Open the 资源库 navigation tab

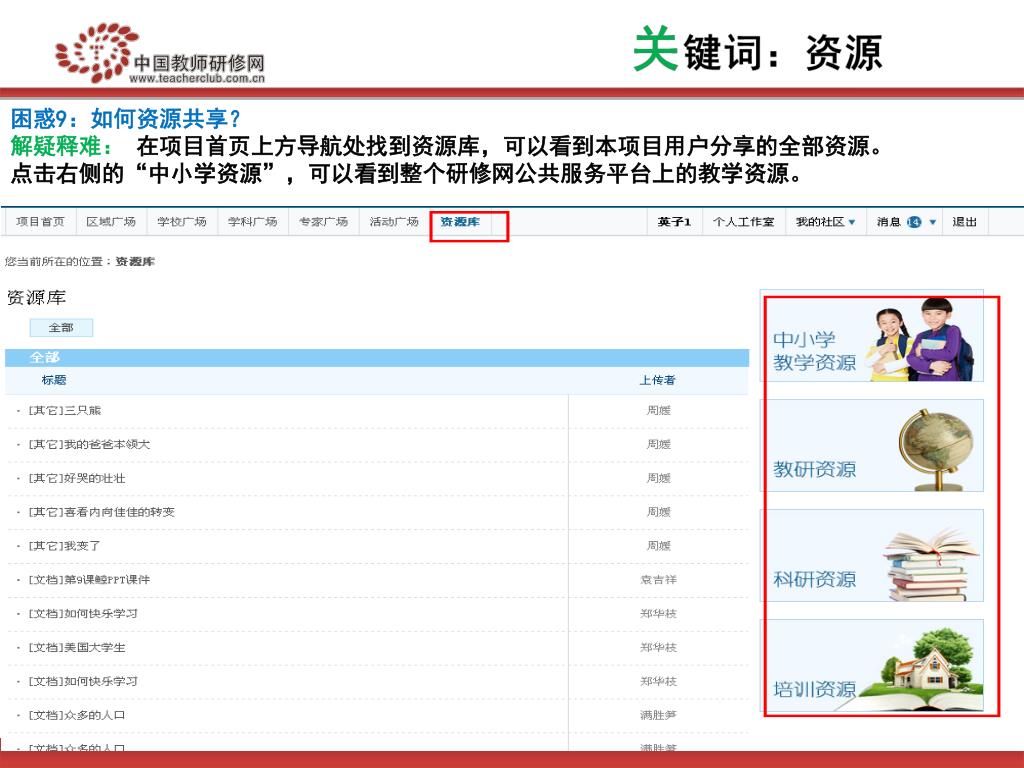pos(460,222)
